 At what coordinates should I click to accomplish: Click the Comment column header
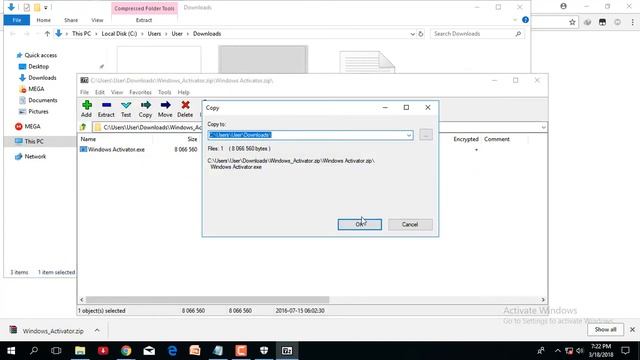tap(497, 139)
